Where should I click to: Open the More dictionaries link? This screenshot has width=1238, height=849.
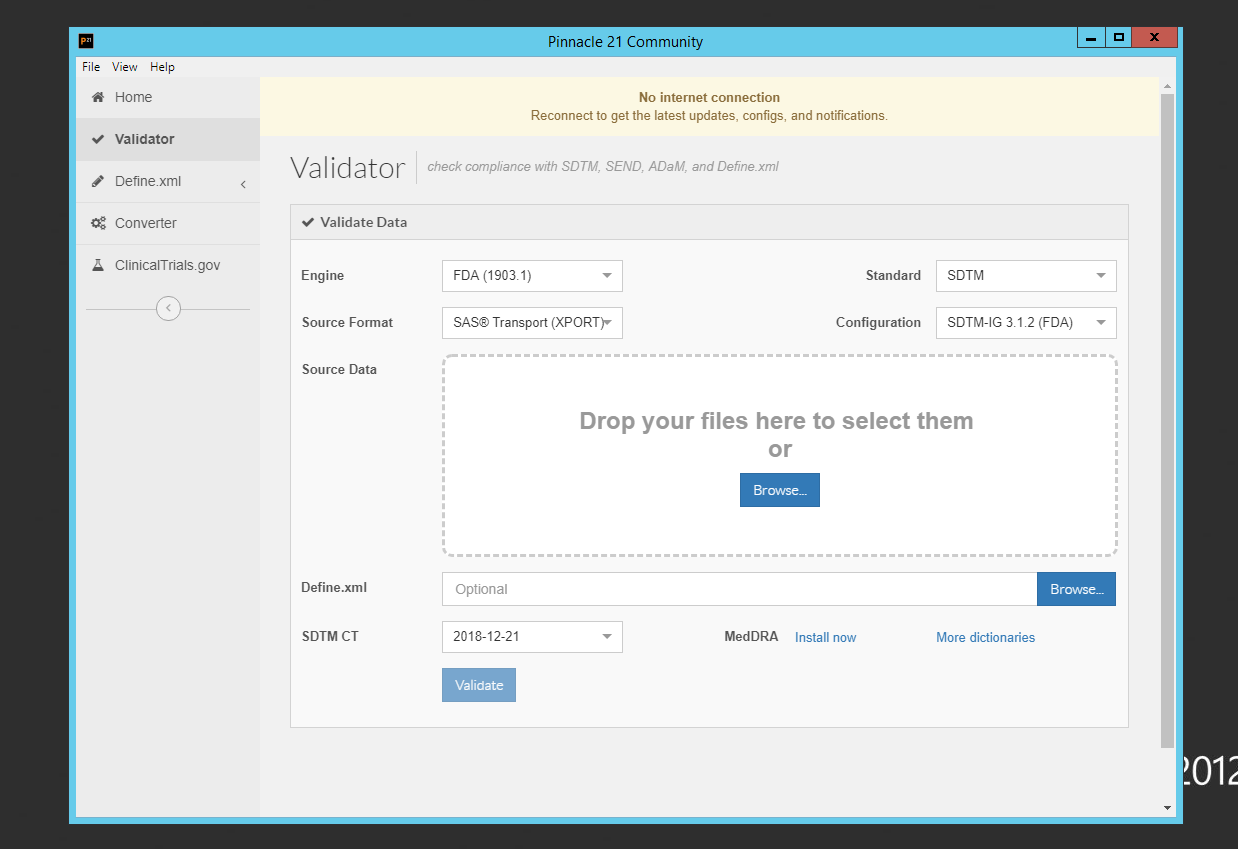point(985,637)
